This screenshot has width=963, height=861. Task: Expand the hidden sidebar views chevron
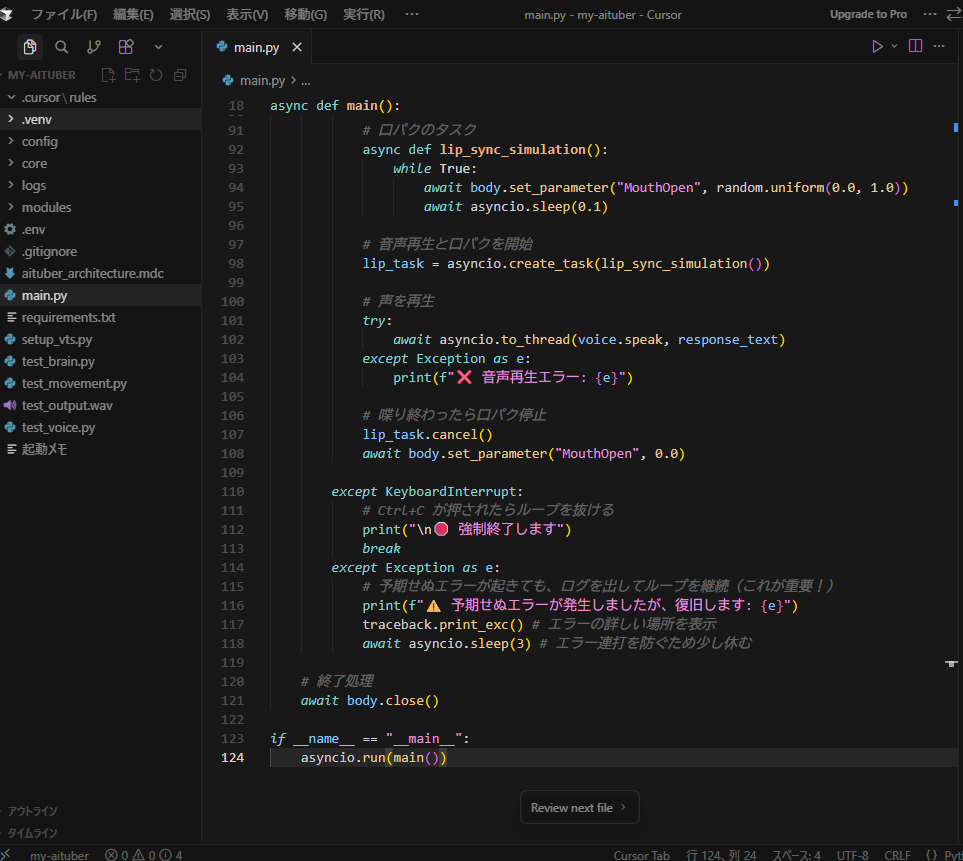click(x=158, y=47)
